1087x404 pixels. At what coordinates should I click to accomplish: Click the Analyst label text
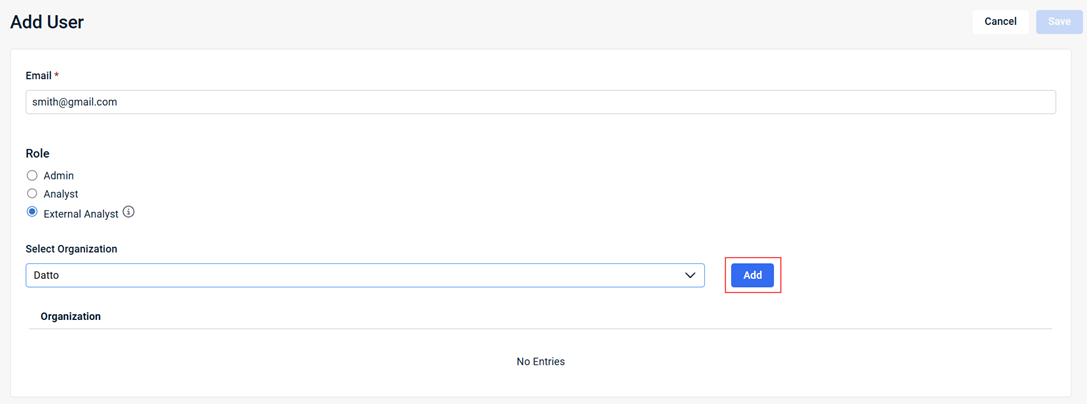[61, 194]
